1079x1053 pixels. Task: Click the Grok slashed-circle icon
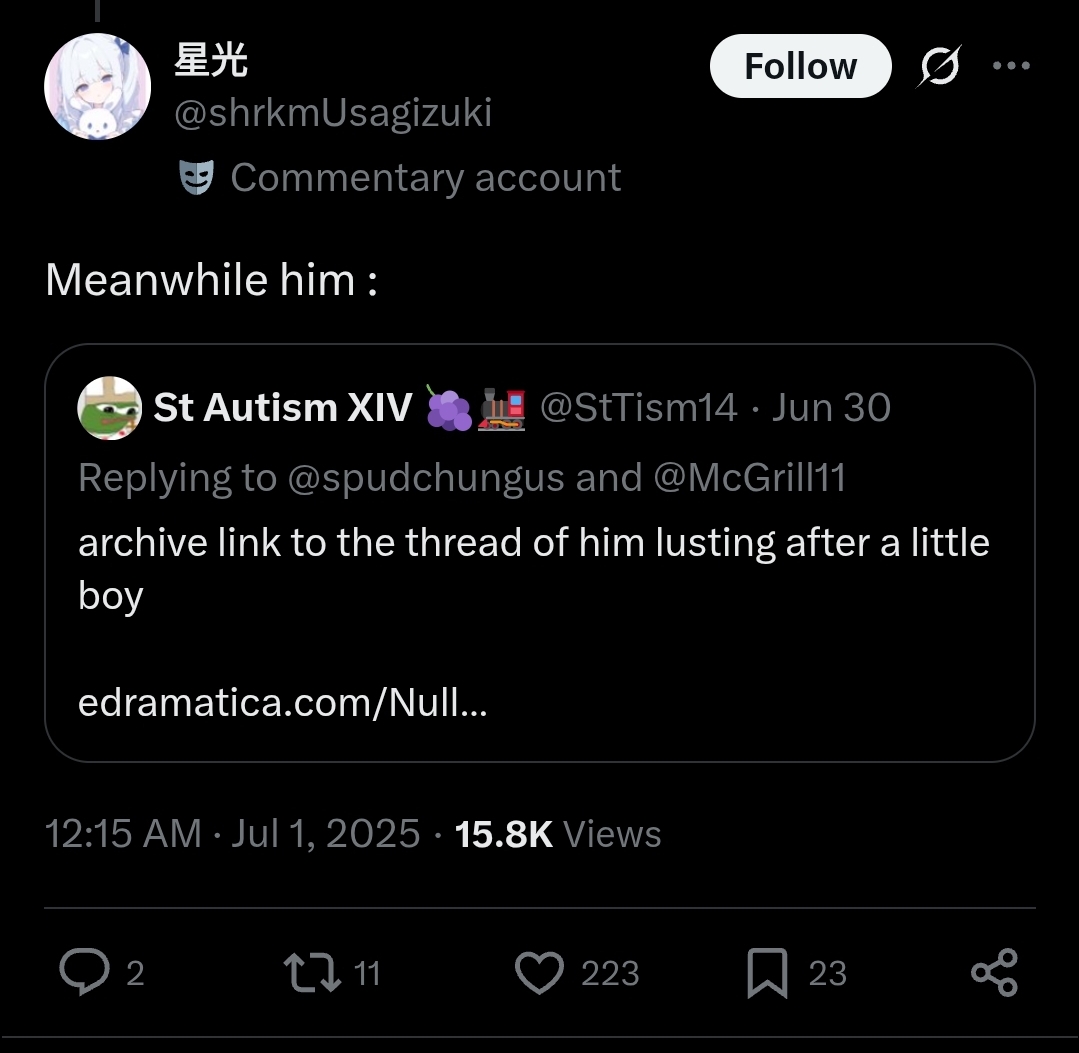[940, 67]
